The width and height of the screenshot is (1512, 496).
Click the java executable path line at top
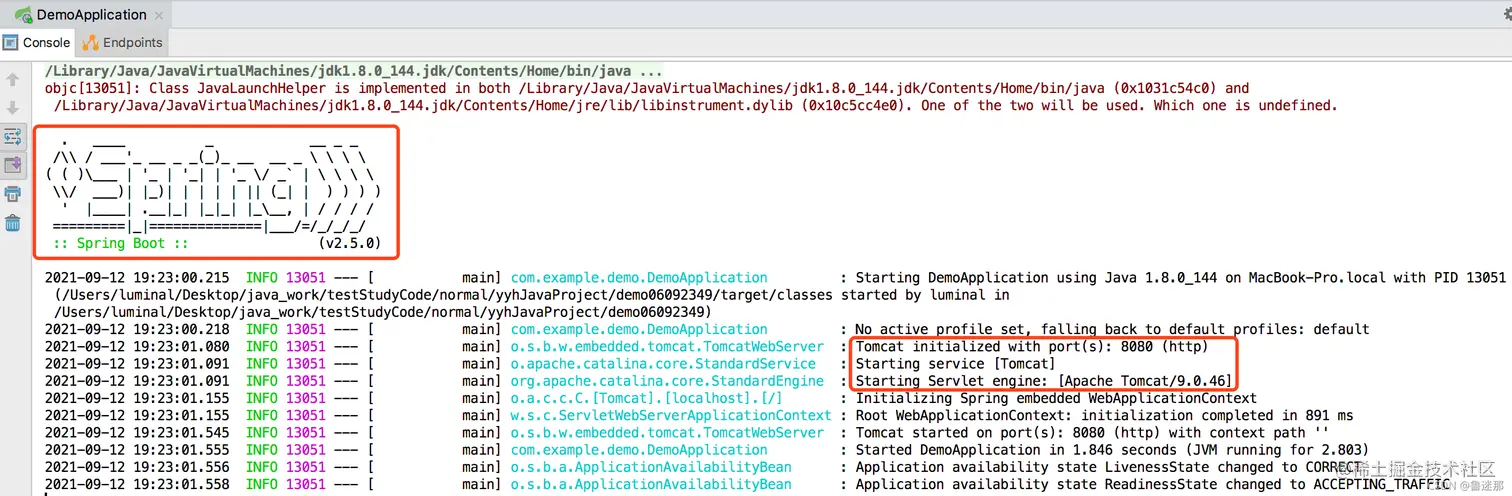click(x=353, y=71)
